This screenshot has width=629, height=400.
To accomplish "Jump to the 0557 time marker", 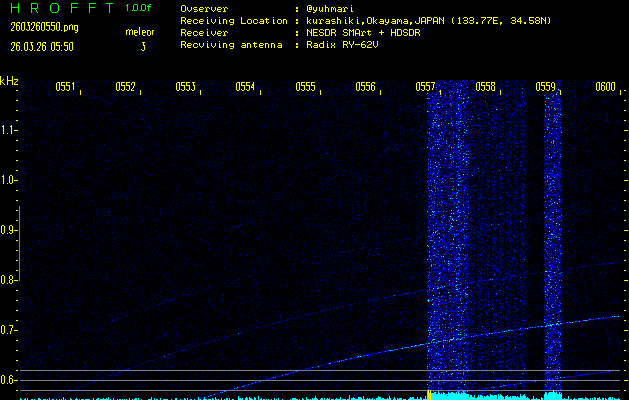I will (x=426, y=87).
